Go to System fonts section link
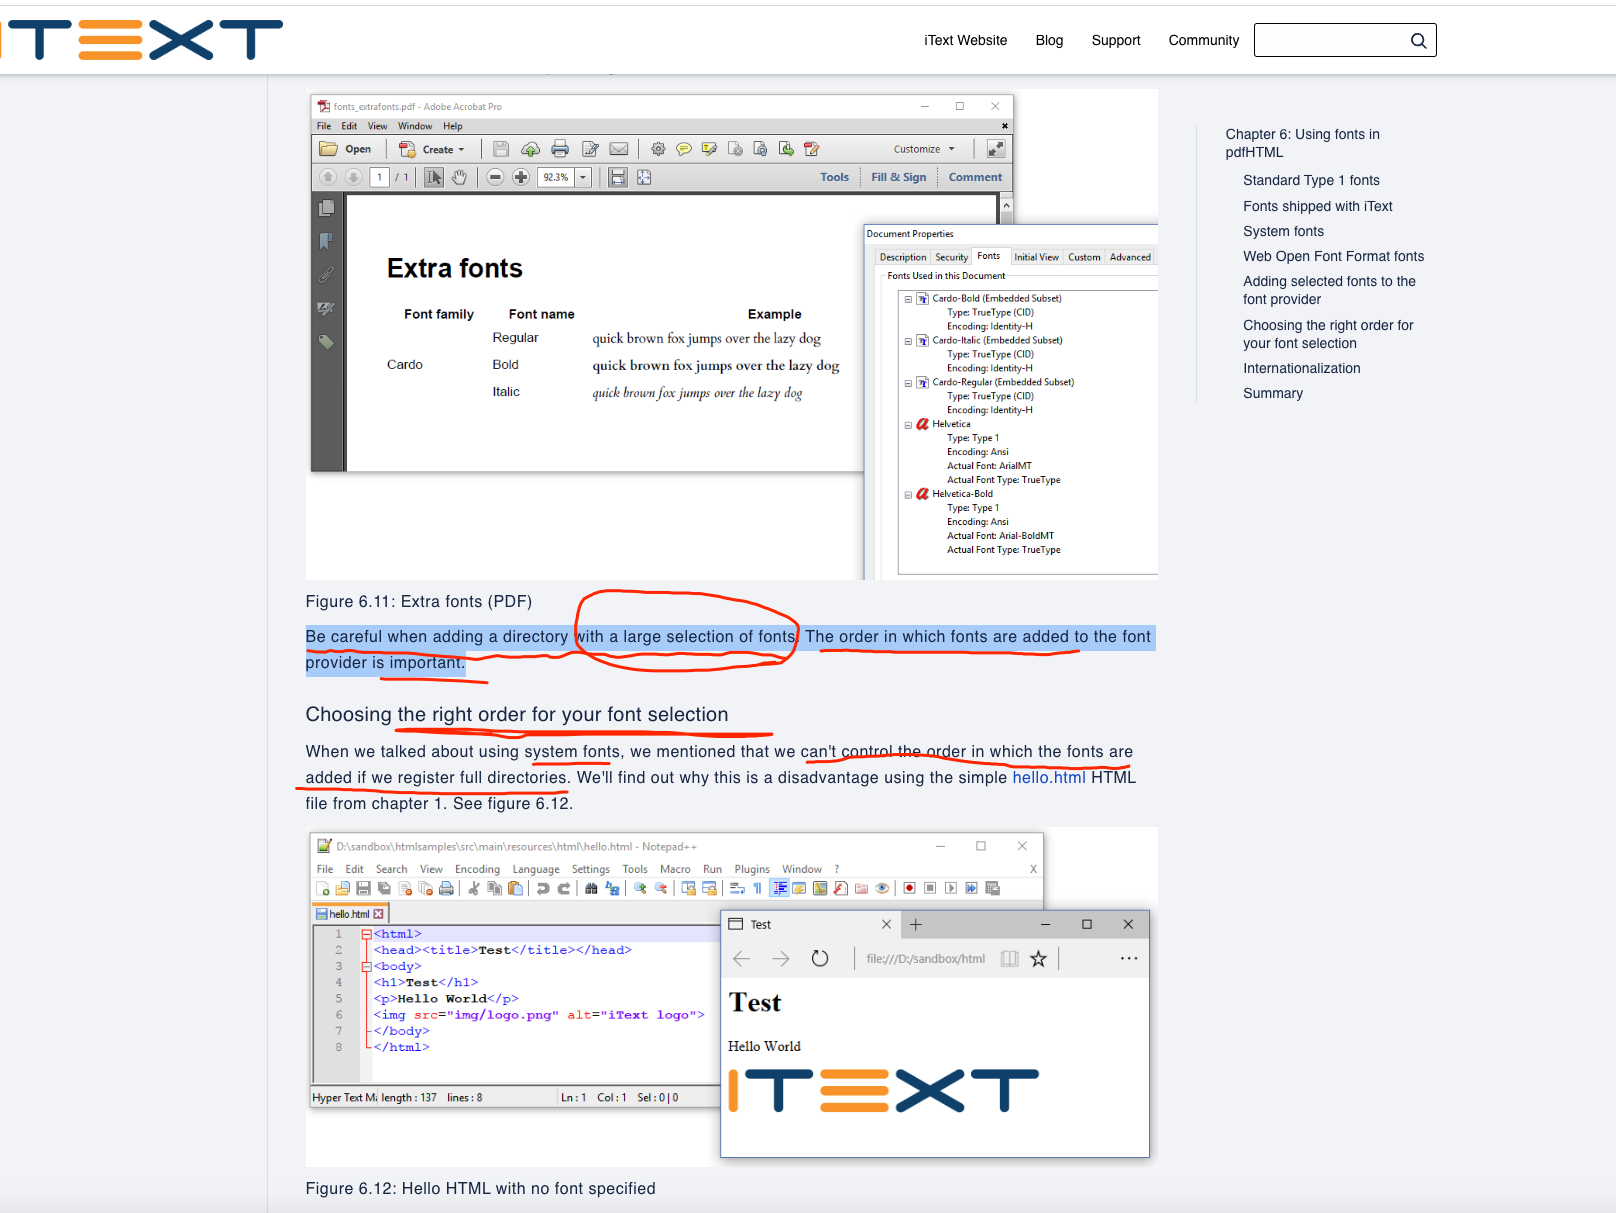Screen dimensions: 1616x1213 1283,231
